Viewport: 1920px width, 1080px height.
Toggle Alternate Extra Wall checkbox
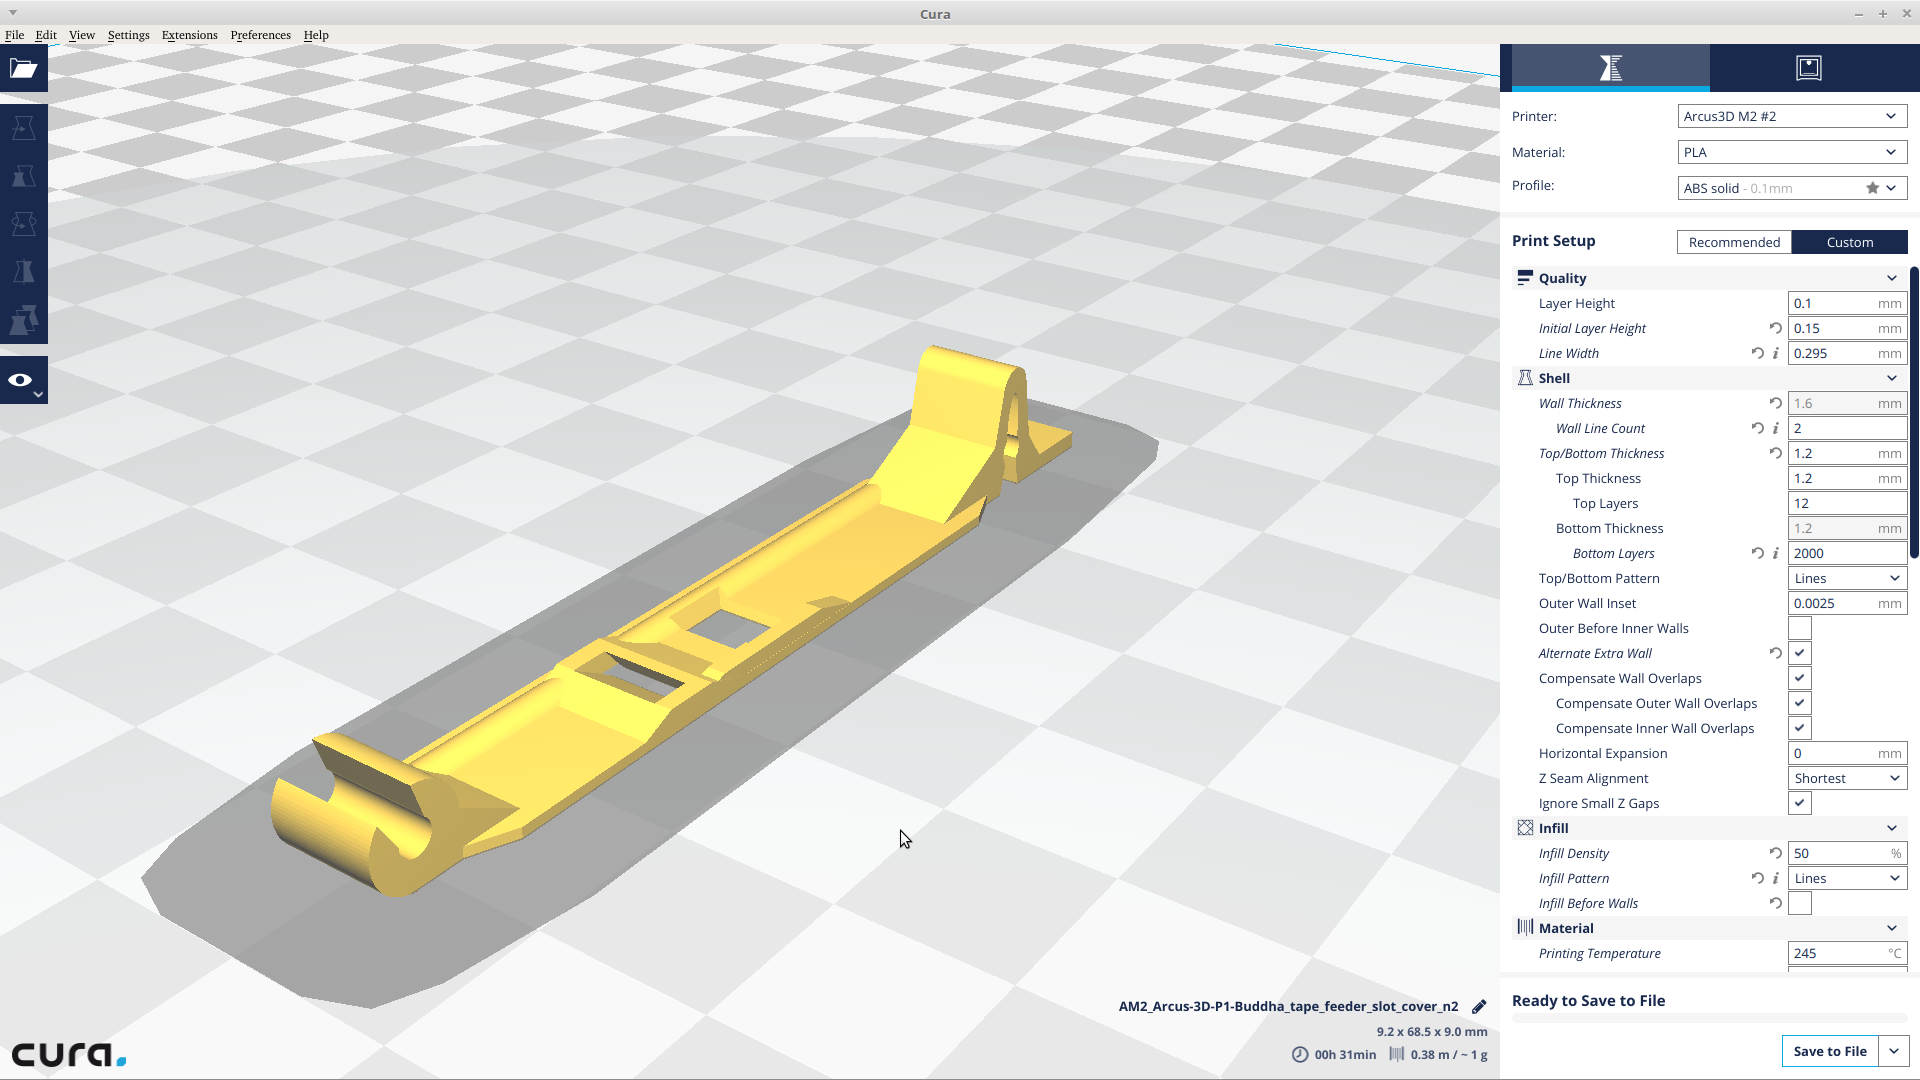pos(1799,653)
